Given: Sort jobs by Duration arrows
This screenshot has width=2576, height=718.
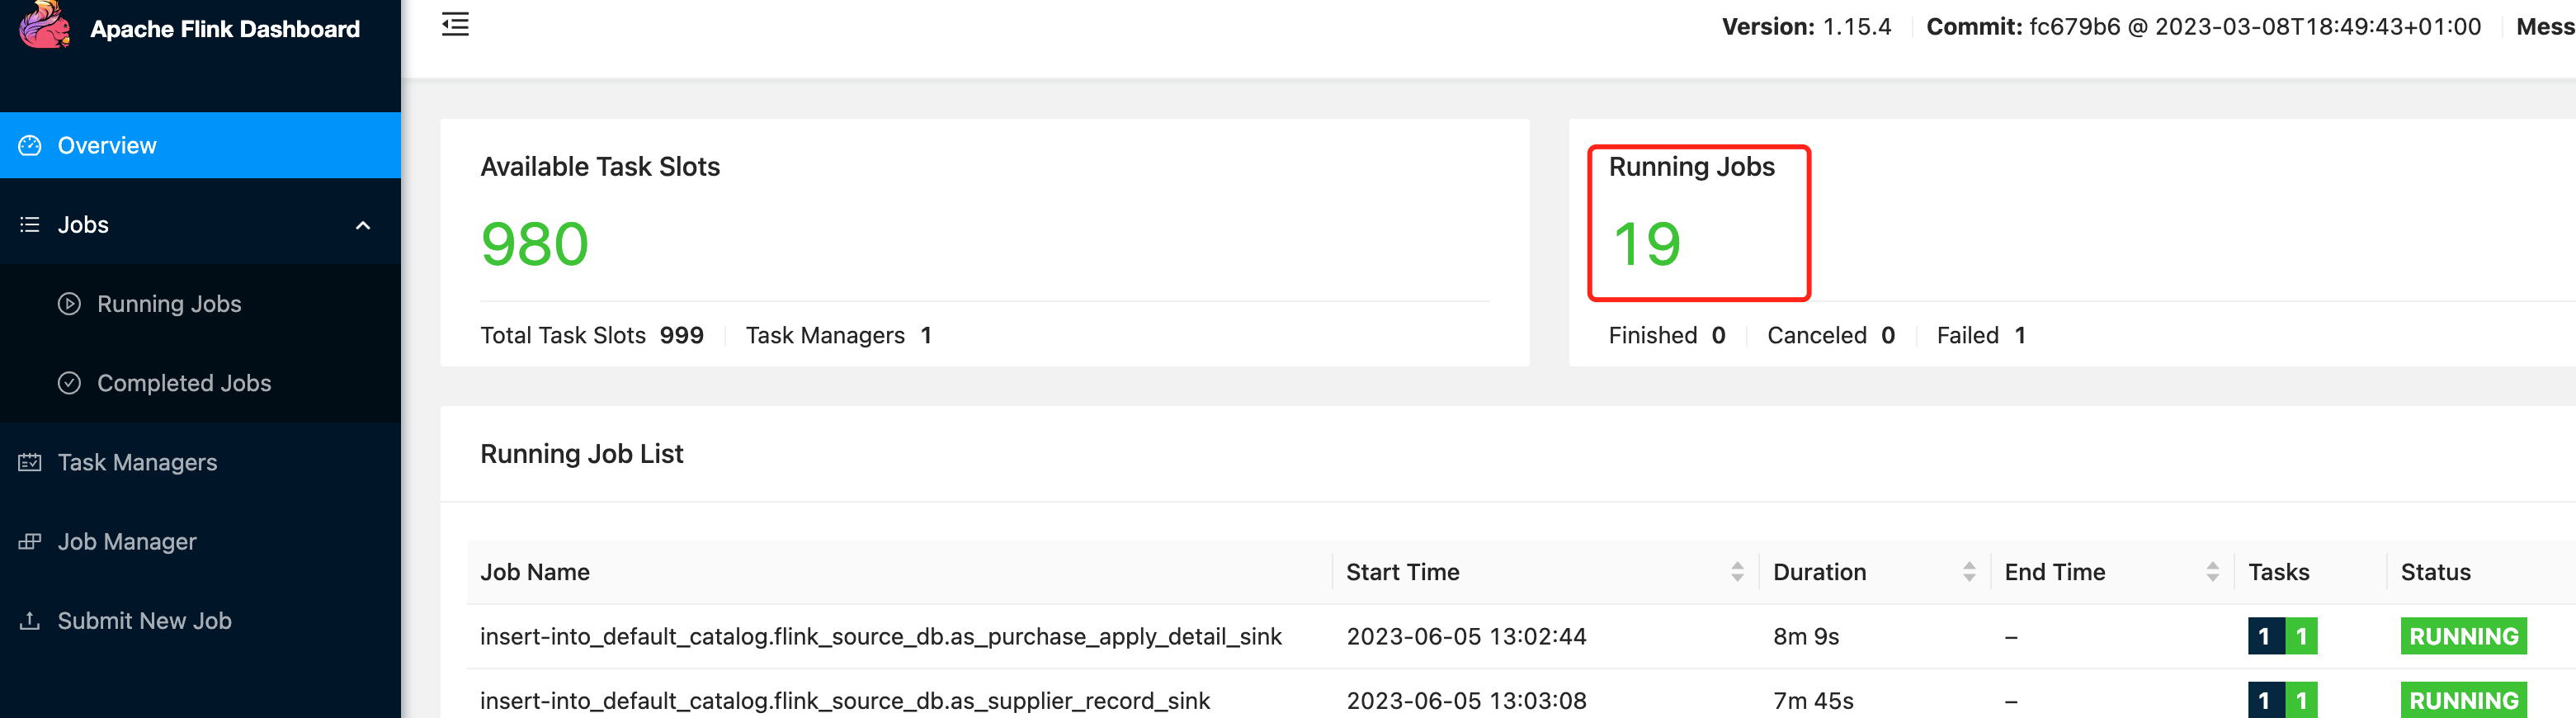Looking at the screenshot, I should (1969, 572).
